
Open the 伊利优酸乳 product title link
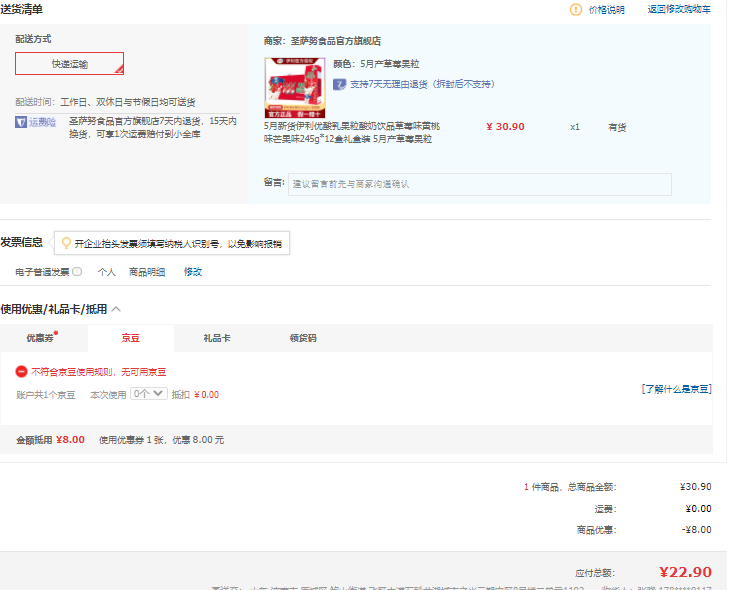352,132
